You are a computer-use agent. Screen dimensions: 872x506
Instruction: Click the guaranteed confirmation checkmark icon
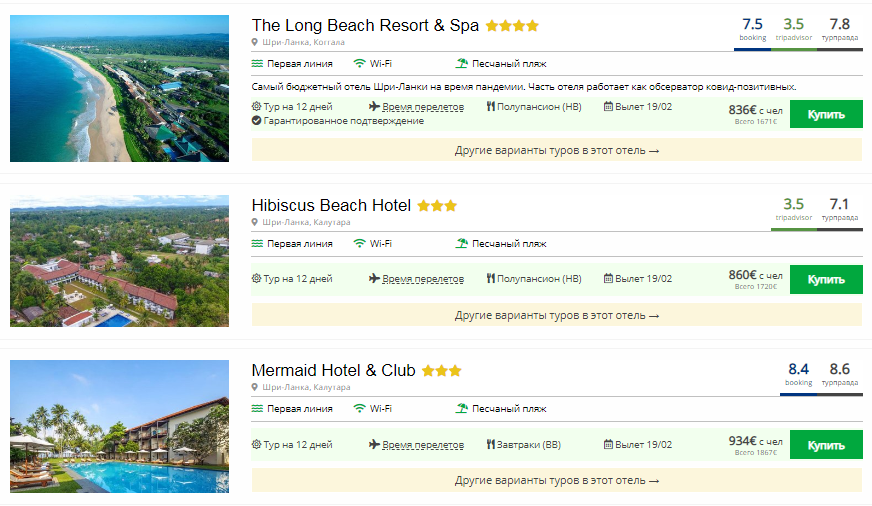tap(257, 121)
